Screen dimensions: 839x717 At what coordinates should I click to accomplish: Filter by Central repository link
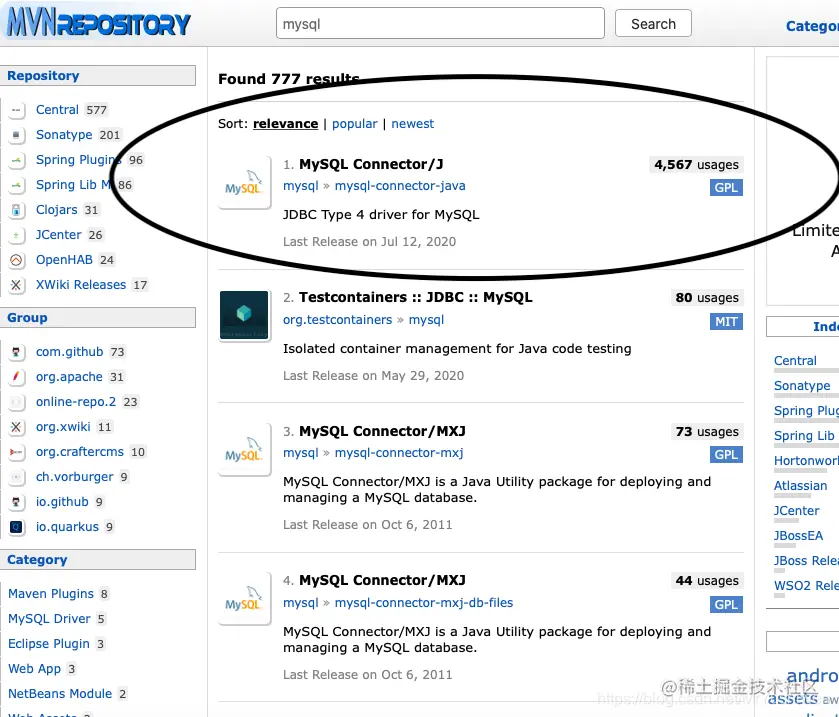[57, 110]
